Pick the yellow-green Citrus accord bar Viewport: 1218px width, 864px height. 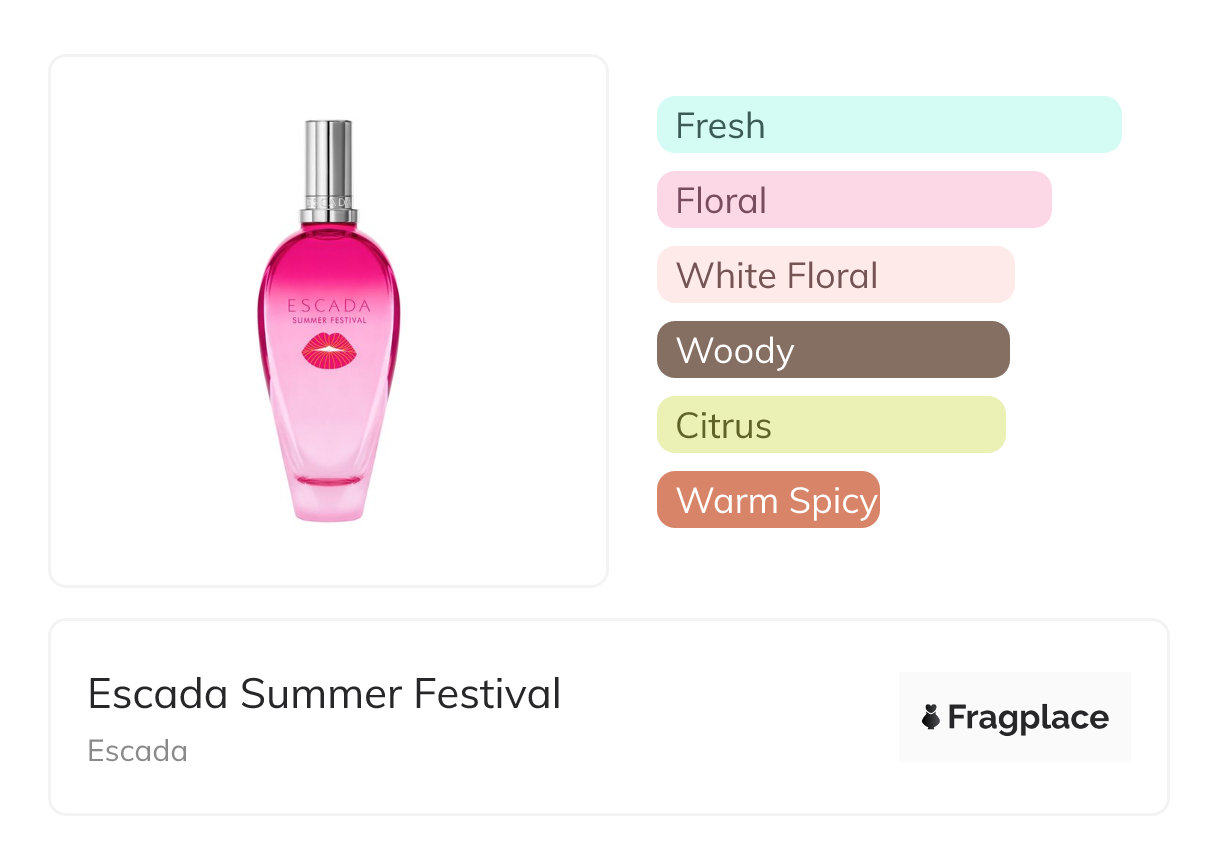point(830,425)
